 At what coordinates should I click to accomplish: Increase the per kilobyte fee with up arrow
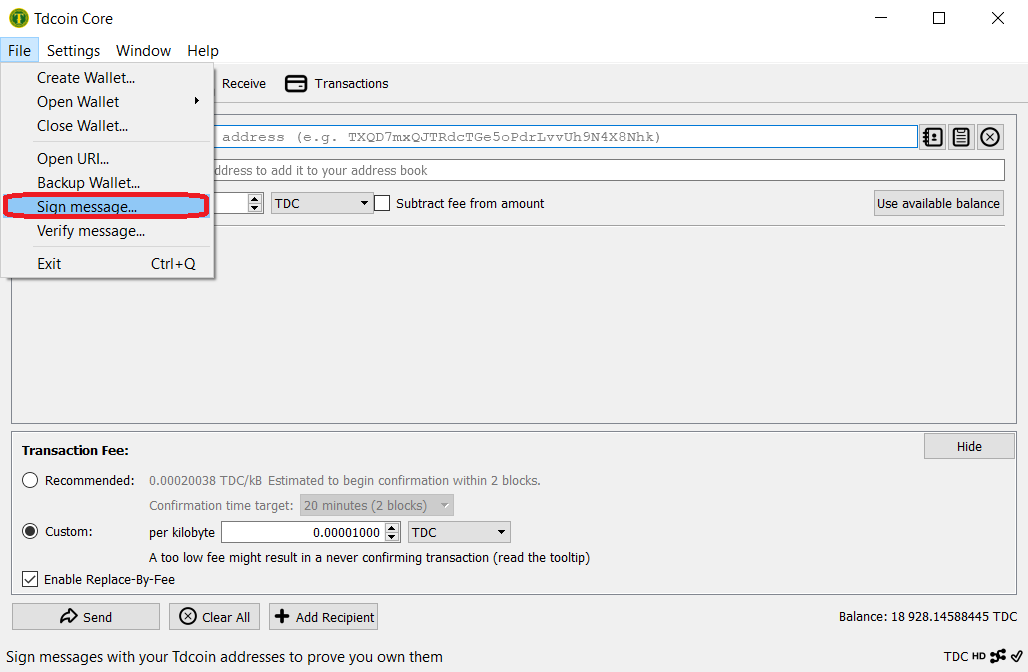coord(392,527)
